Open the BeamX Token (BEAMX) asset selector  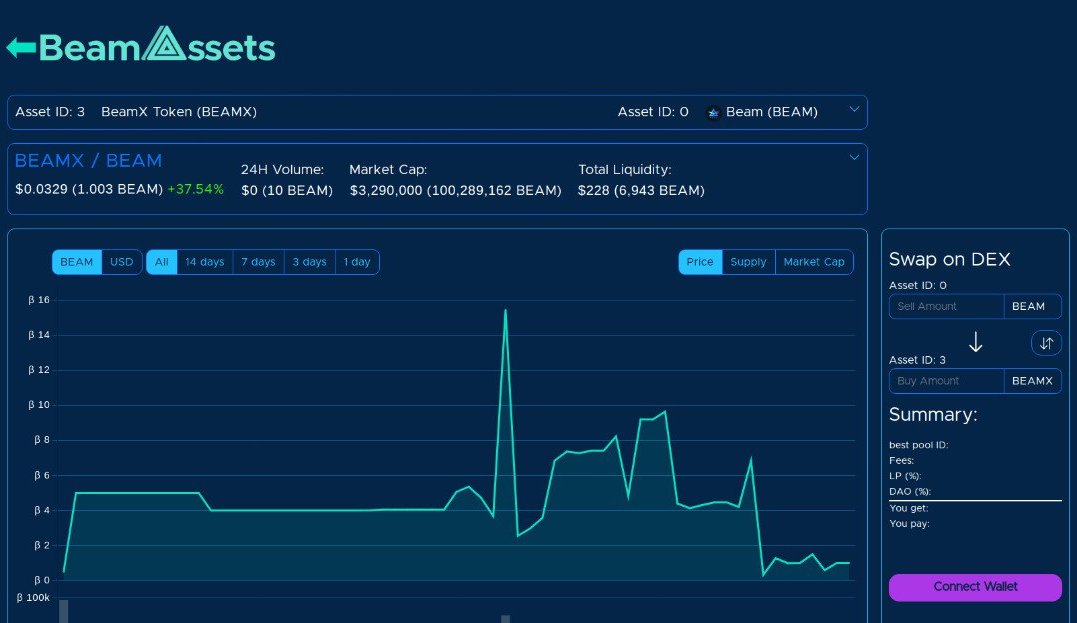tap(179, 112)
